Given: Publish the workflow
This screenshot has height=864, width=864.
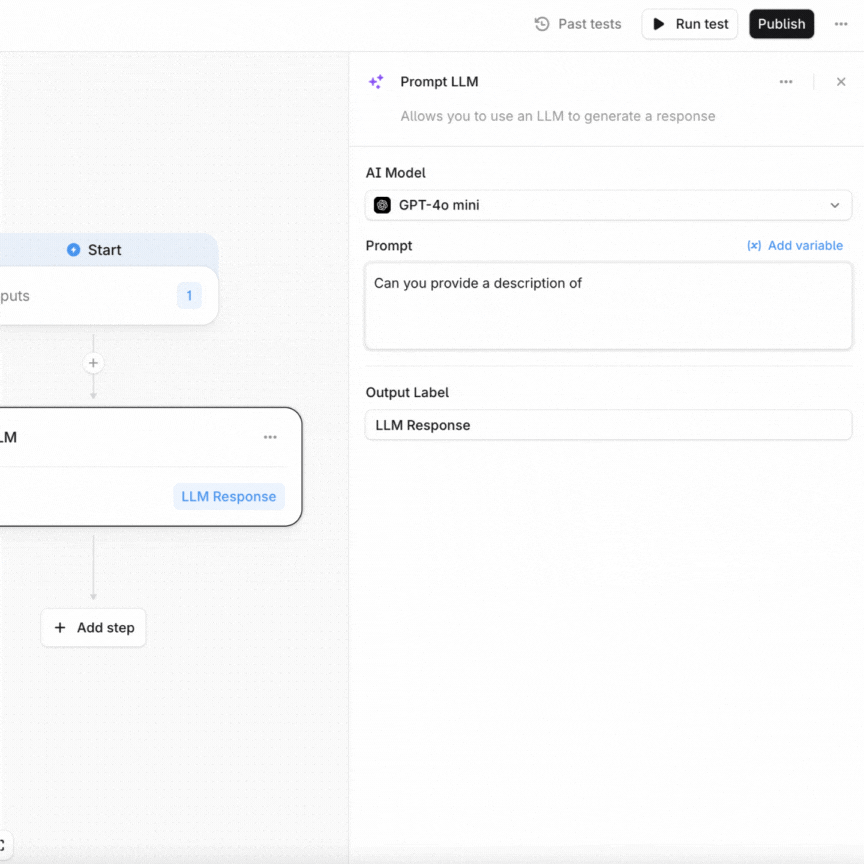Looking at the screenshot, I should click(x=781, y=23).
